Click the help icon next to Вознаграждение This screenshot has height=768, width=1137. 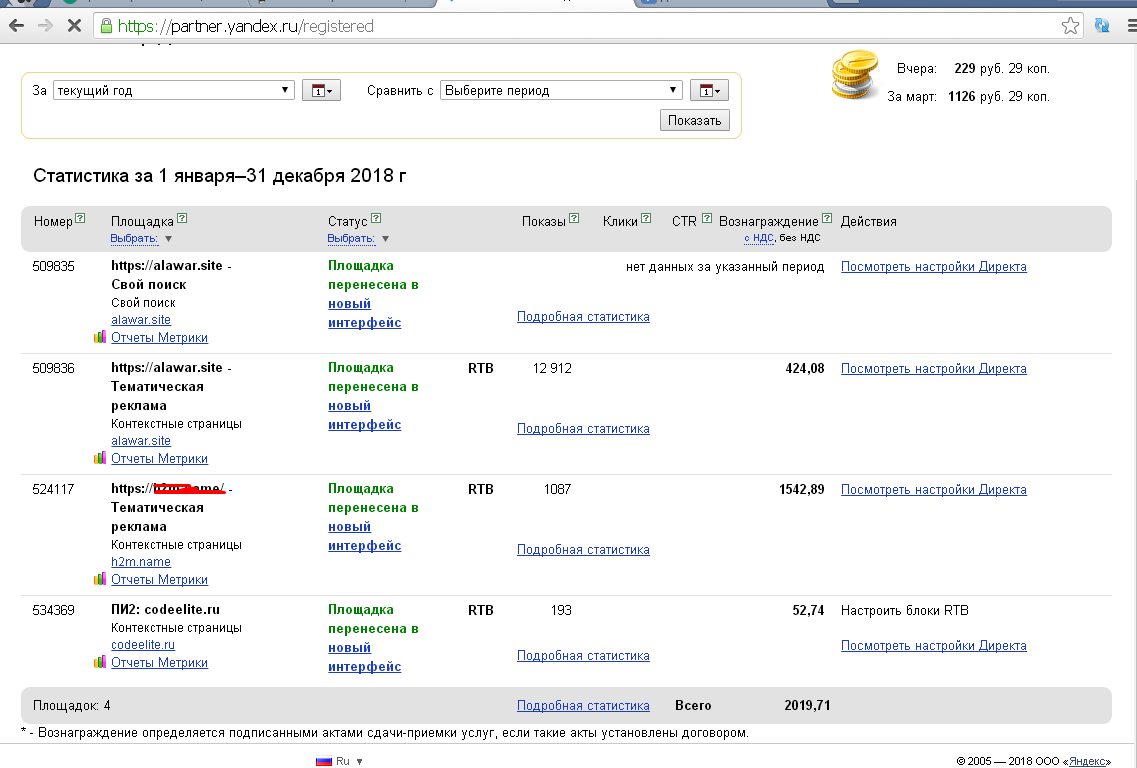[827, 218]
